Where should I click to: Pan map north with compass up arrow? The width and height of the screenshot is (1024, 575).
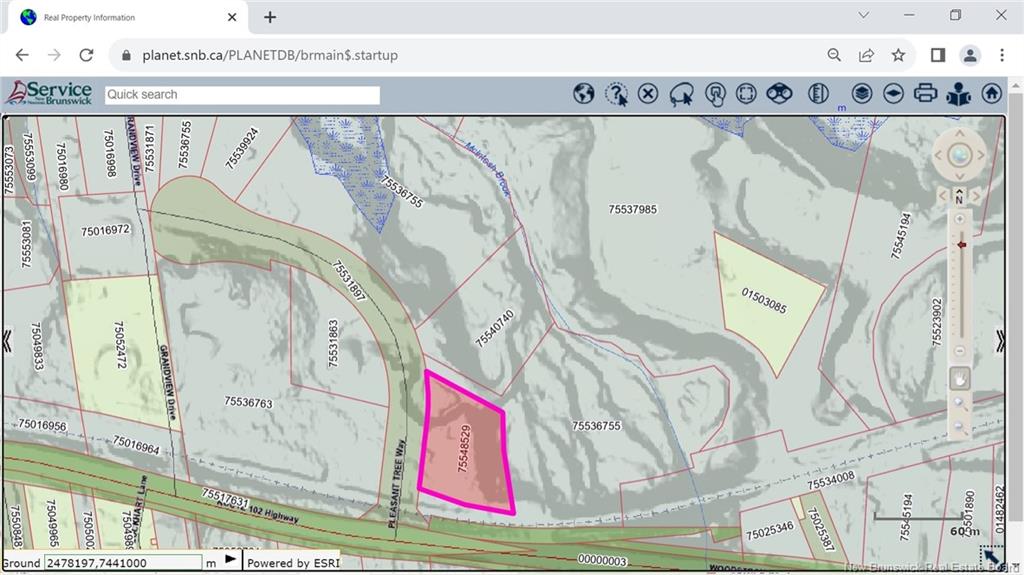959,134
